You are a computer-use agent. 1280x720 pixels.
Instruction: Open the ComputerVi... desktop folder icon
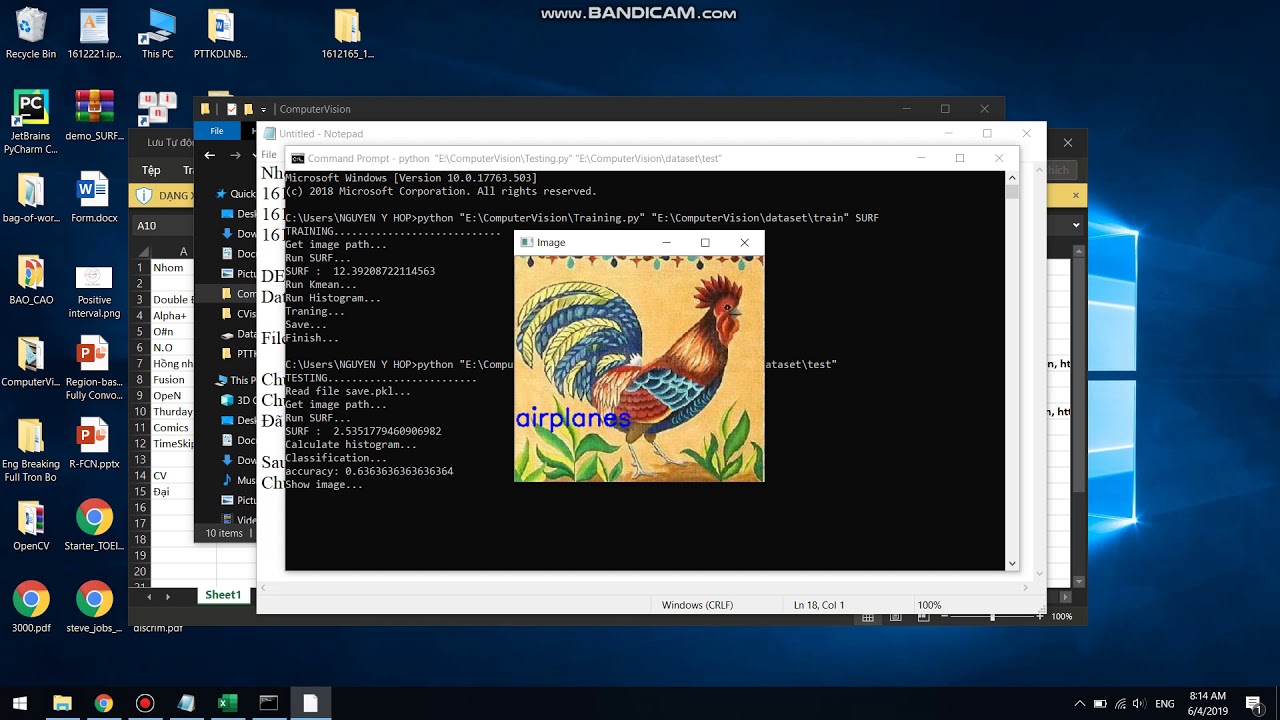pyautogui.click(x=31, y=361)
